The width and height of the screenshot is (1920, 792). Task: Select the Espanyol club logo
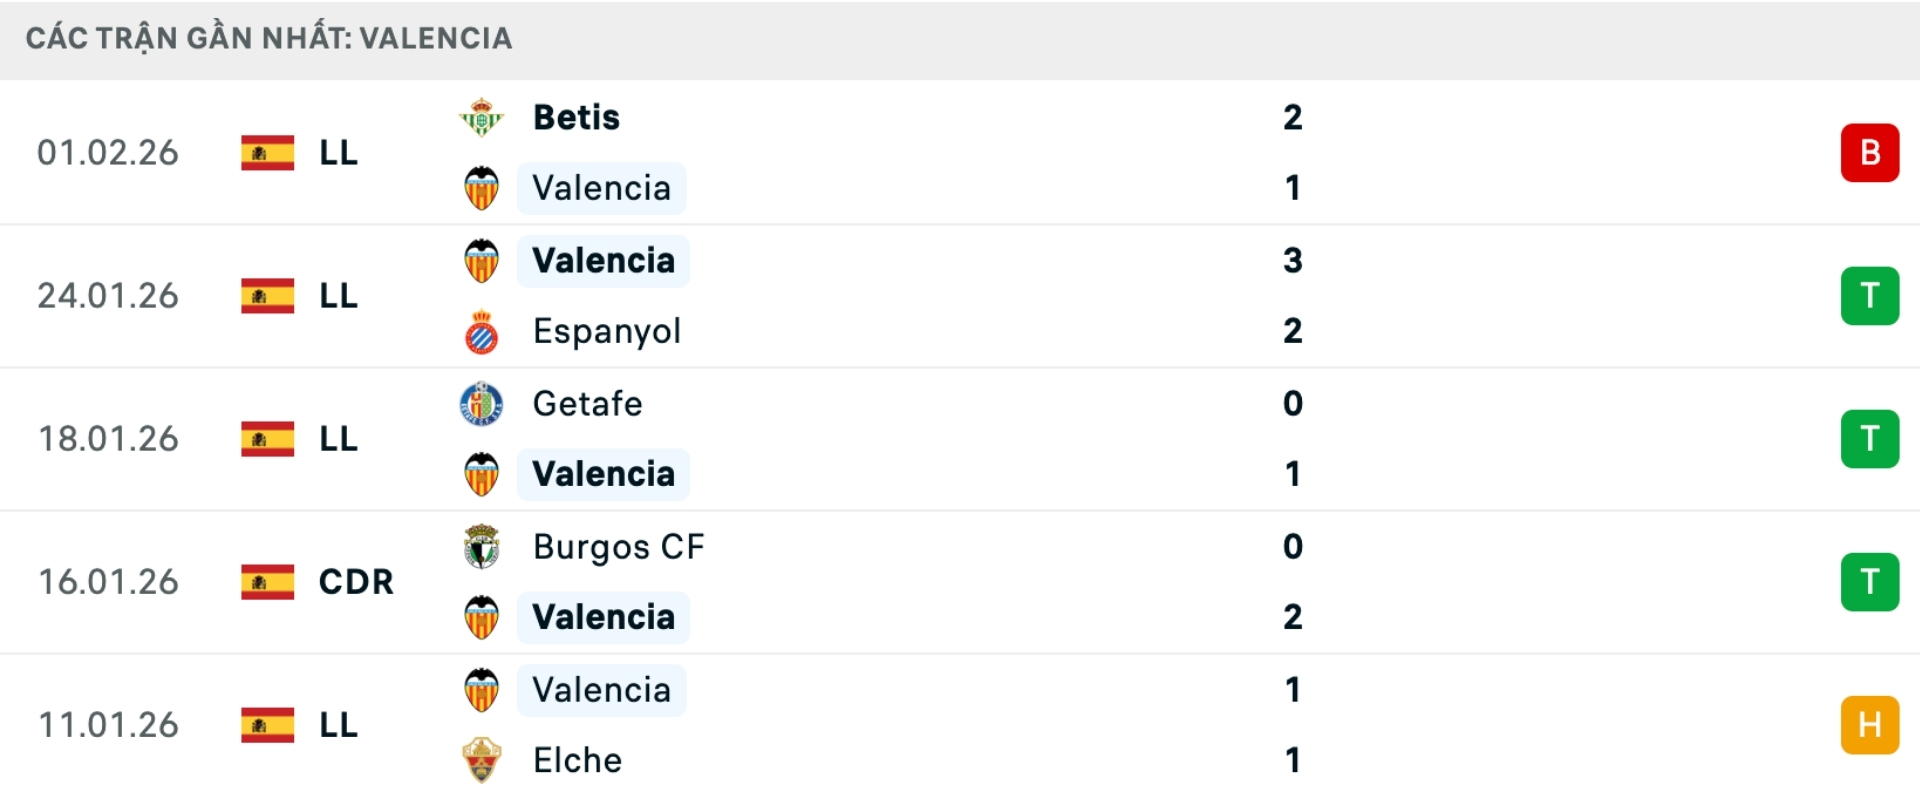tap(483, 332)
